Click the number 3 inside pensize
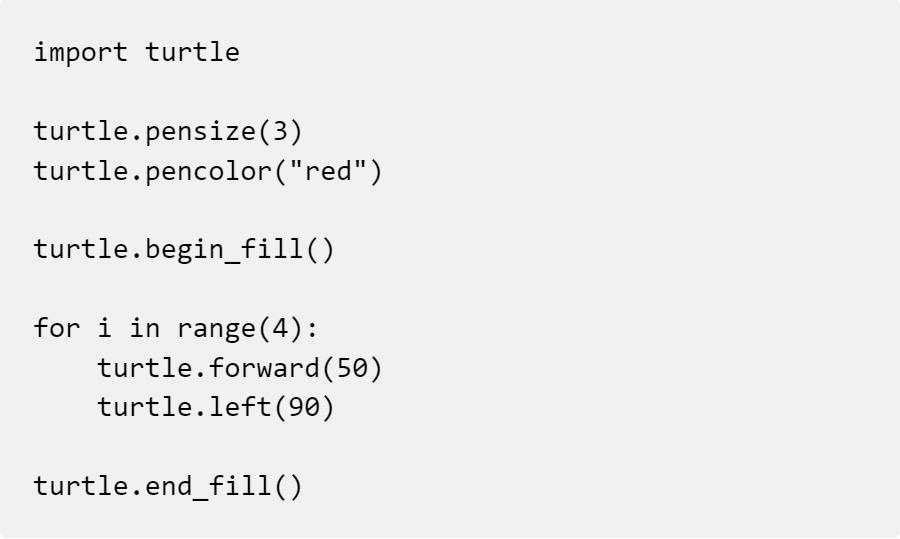Viewport: 900px width, 539px height. (x=280, y=131)
